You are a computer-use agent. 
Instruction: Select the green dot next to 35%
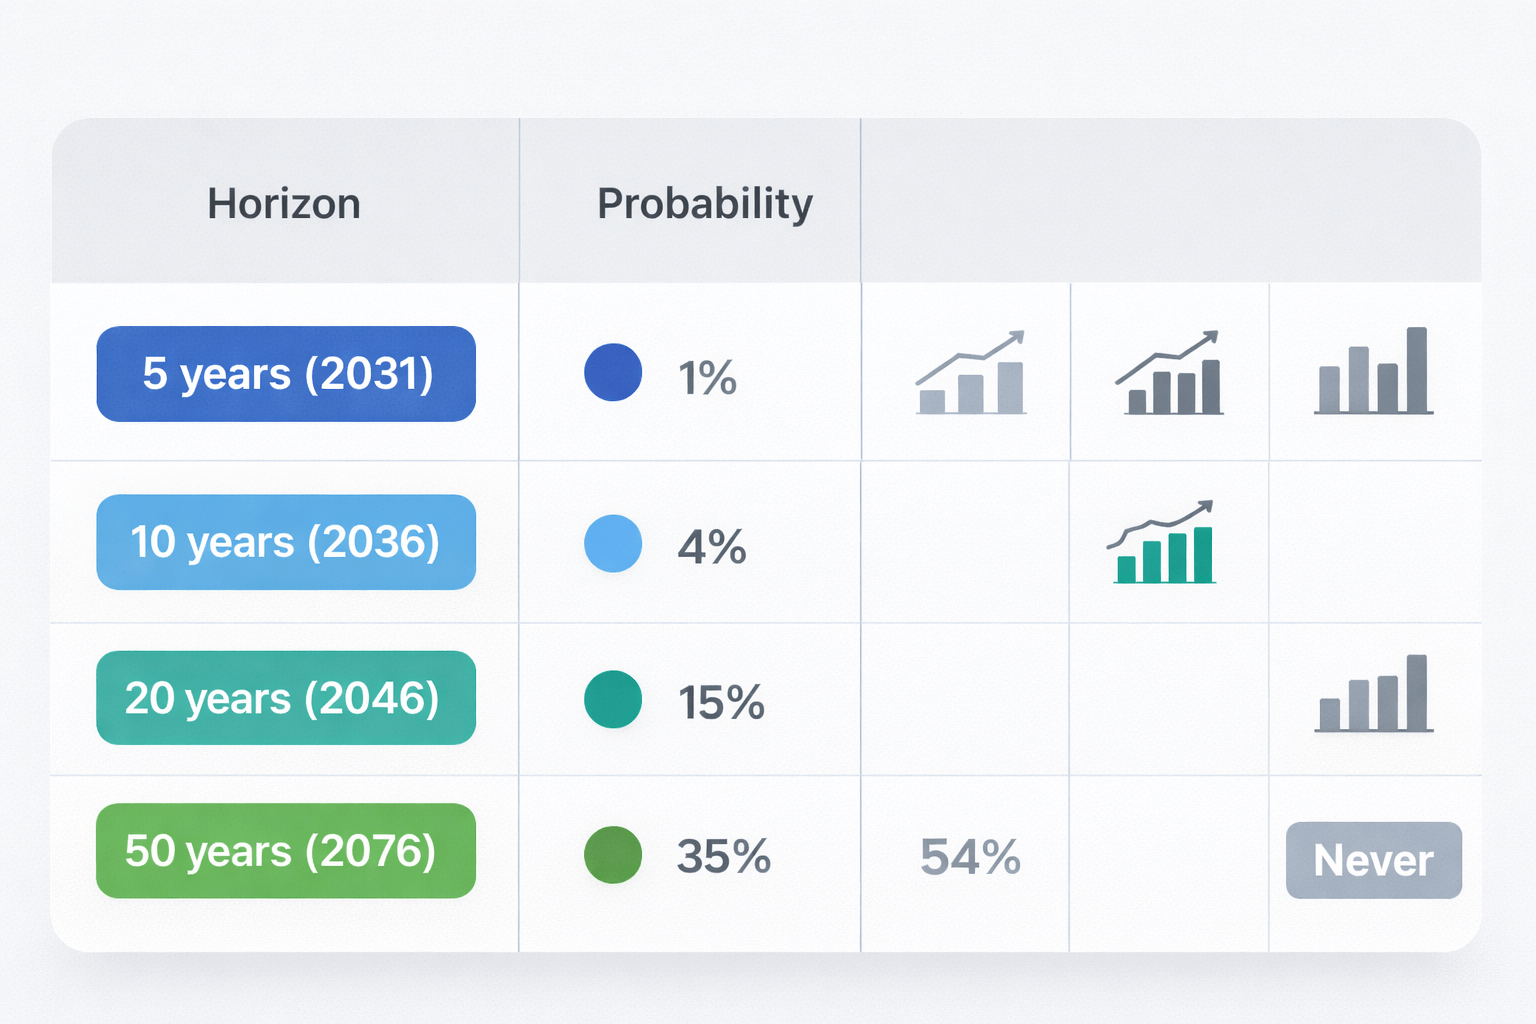(613, 855)
